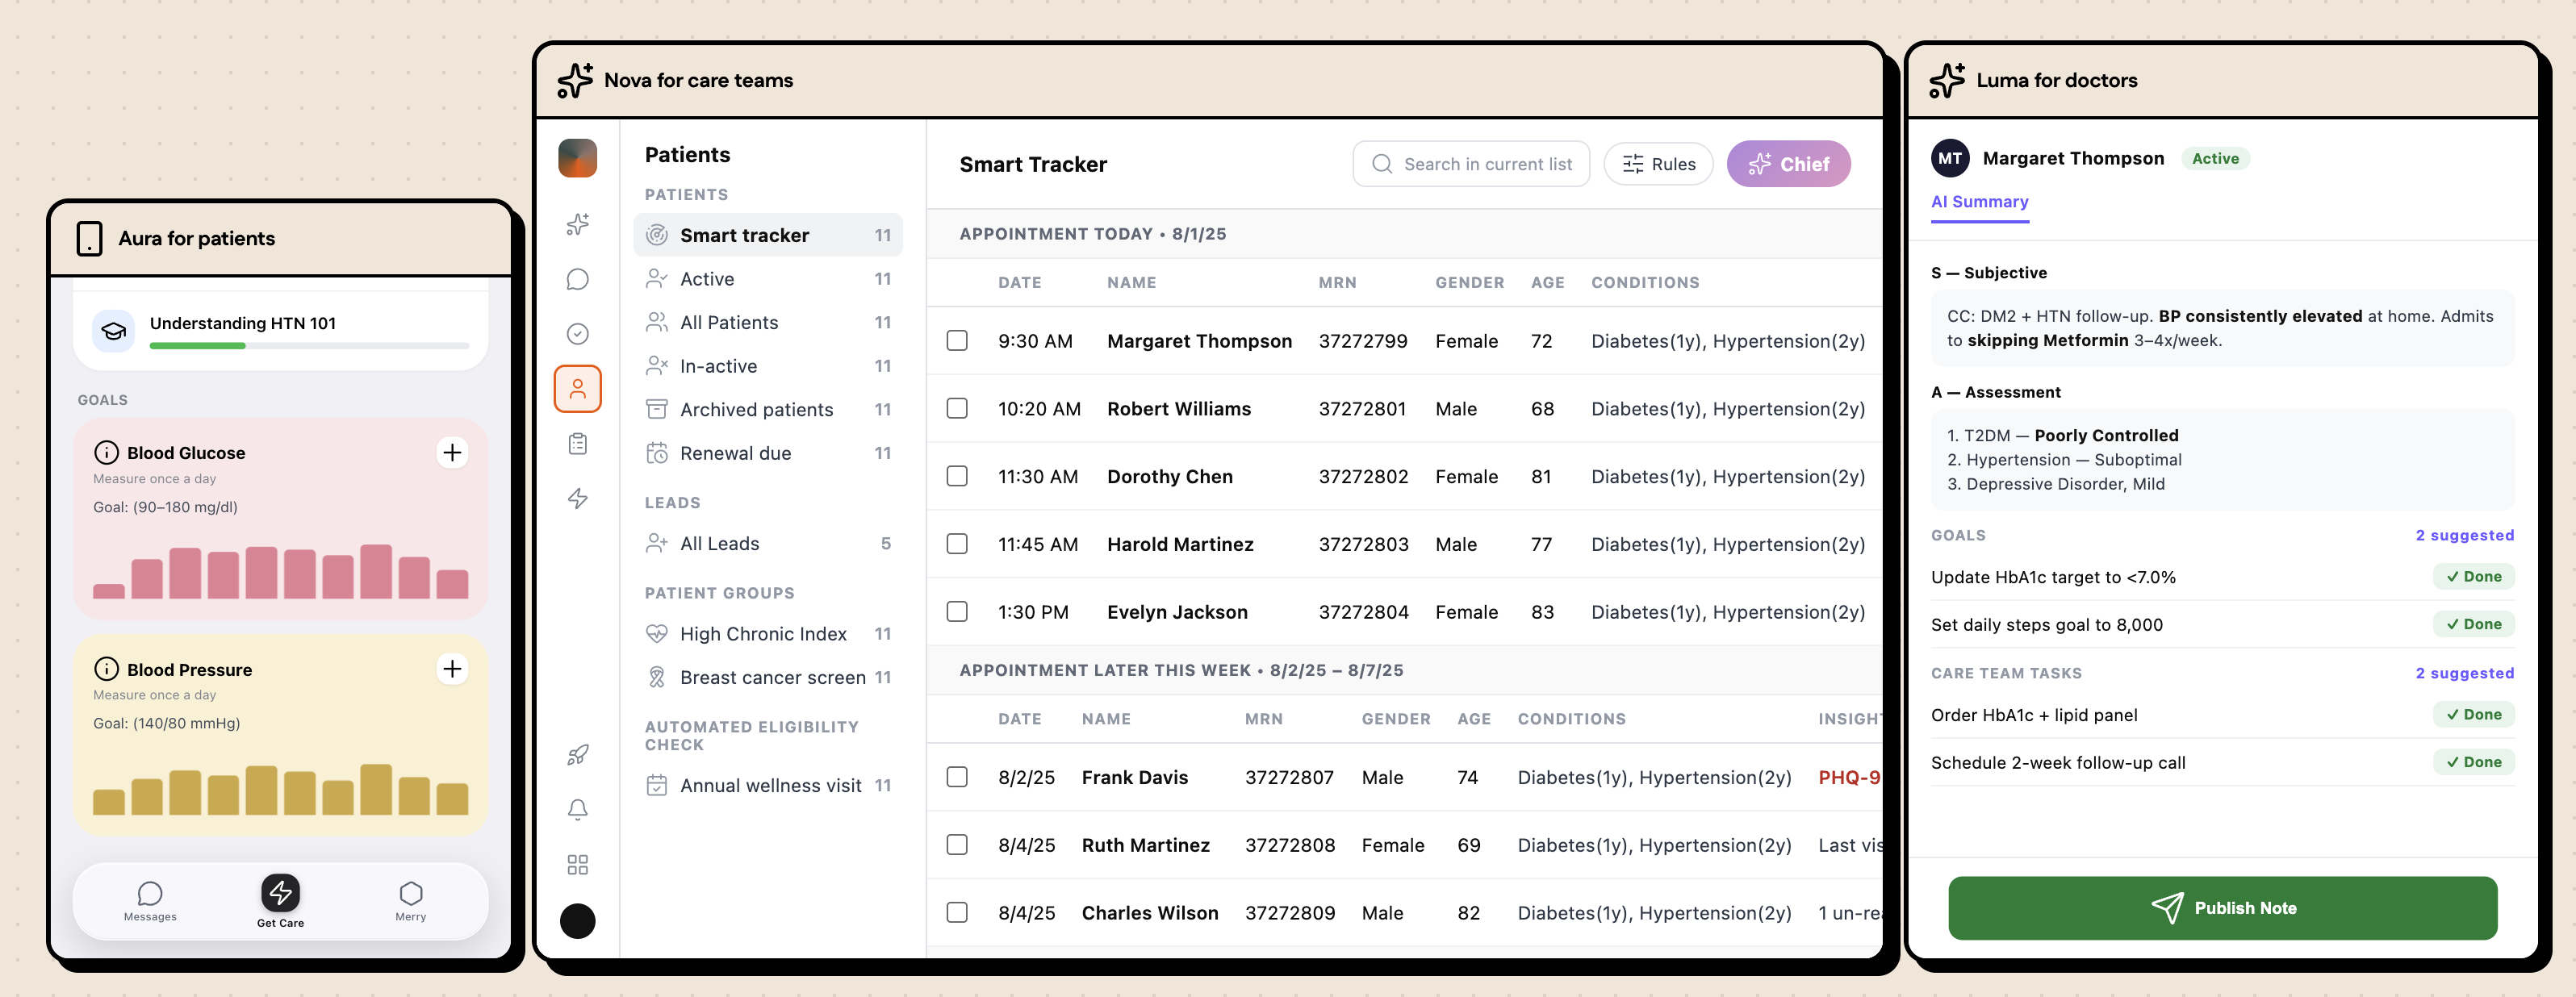The height and width of the screenshot is (997, 2576).
Task: Click phone icon beside Aura for patients
Action: coord(89,239)
